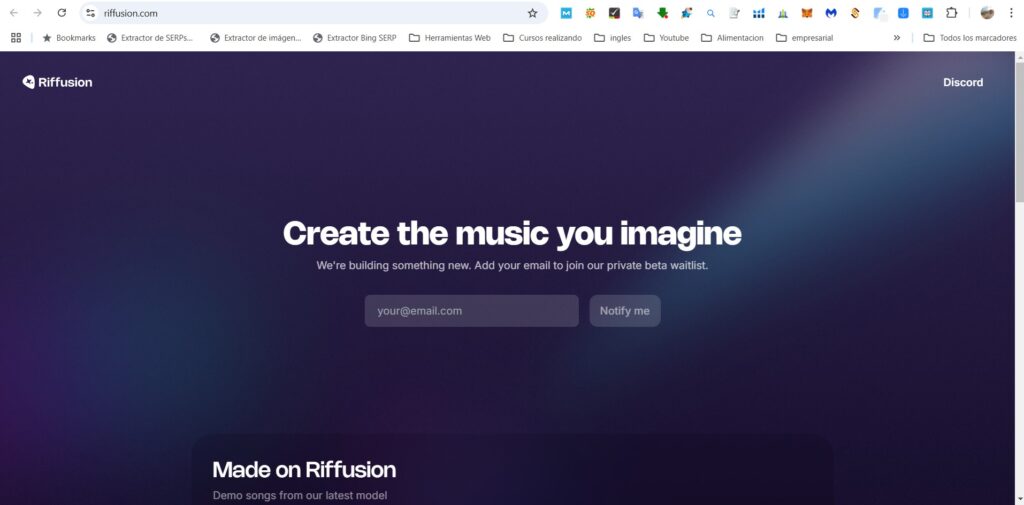Reload the page with the refresh icon
Image resolution: width=1024 pixels, height=505 pixels.
coord(61,13)
